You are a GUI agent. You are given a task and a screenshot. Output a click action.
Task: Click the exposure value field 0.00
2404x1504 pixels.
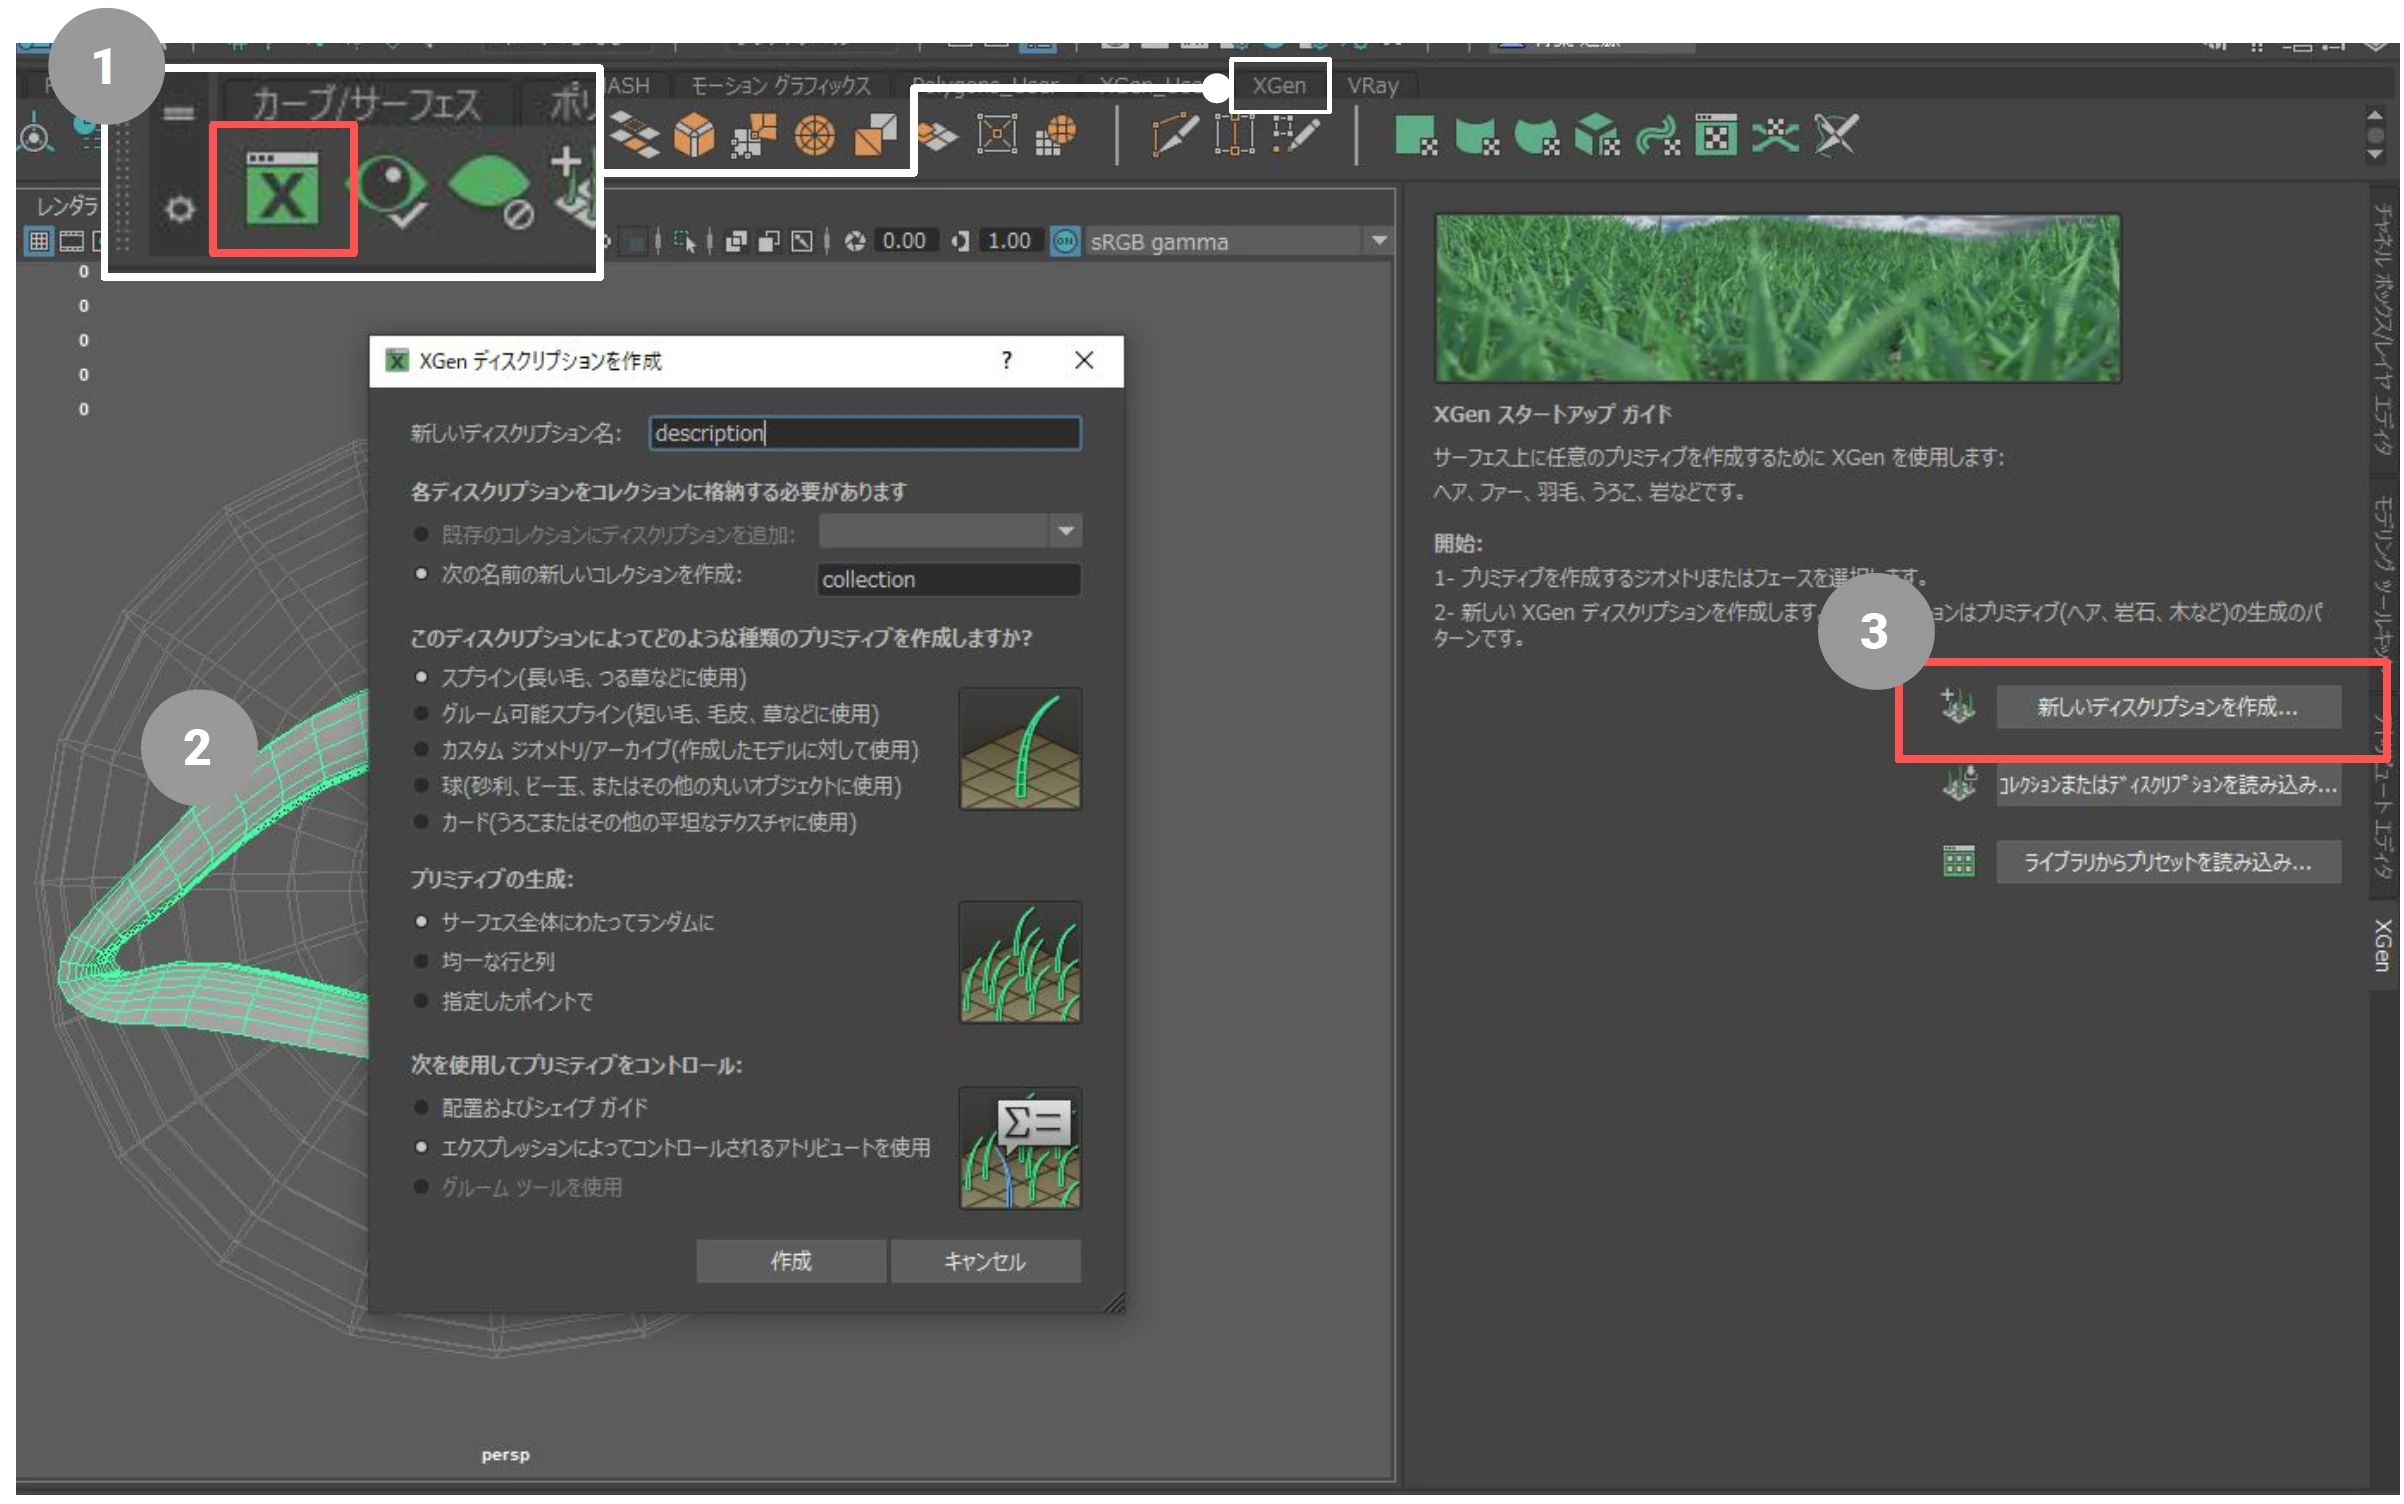tap(904, 241)
